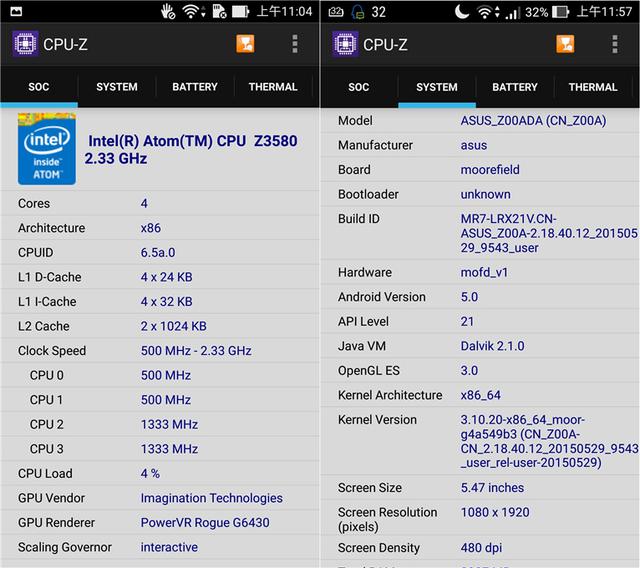Select SOC tab in left screen
The image size is (640, 568).
pyautogui.click(x=39, y=87)
